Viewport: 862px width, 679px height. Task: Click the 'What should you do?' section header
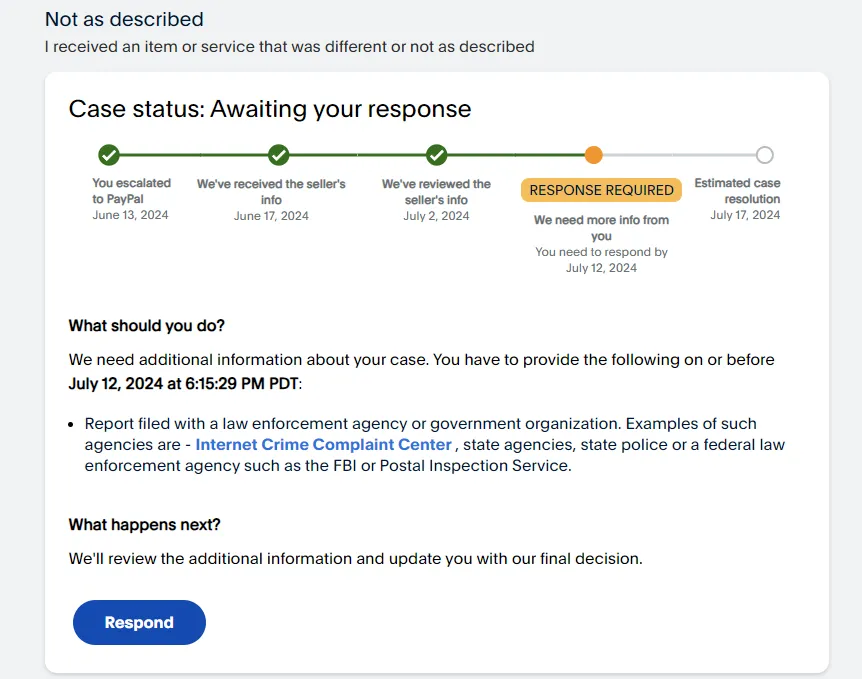(146, 325)
